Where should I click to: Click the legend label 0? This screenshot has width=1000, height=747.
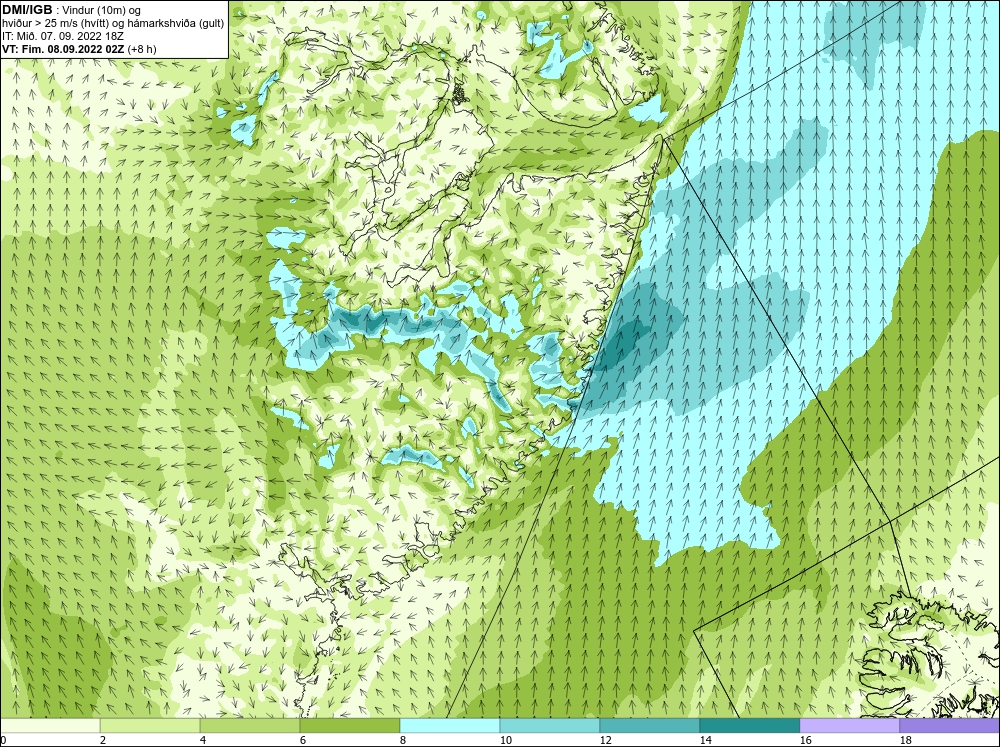click(4, 740)
